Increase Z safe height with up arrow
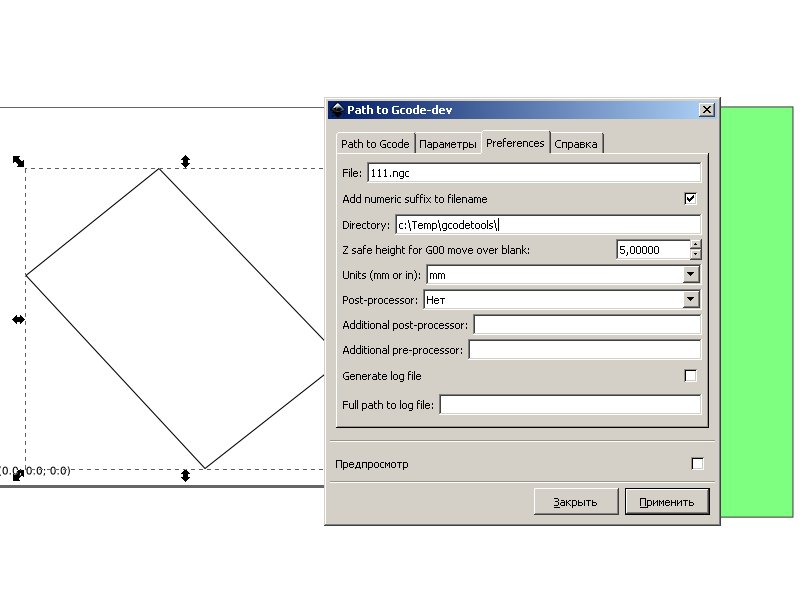 pyautogui.click(x=695, y=244)
